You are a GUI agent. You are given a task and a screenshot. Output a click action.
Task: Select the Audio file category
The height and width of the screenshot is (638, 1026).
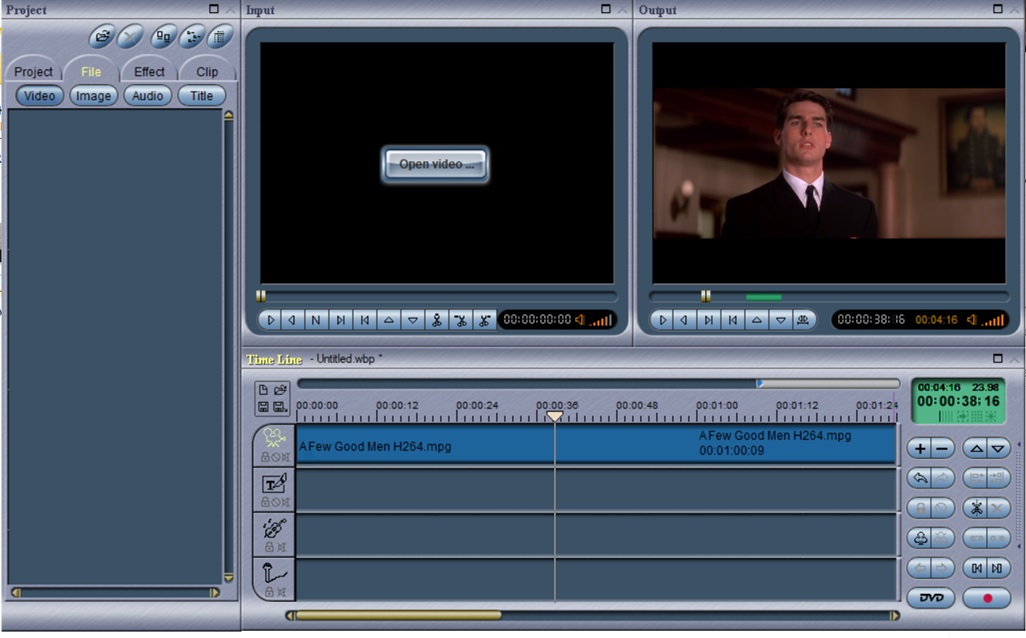pyautogui.click(x=147, y=96)
